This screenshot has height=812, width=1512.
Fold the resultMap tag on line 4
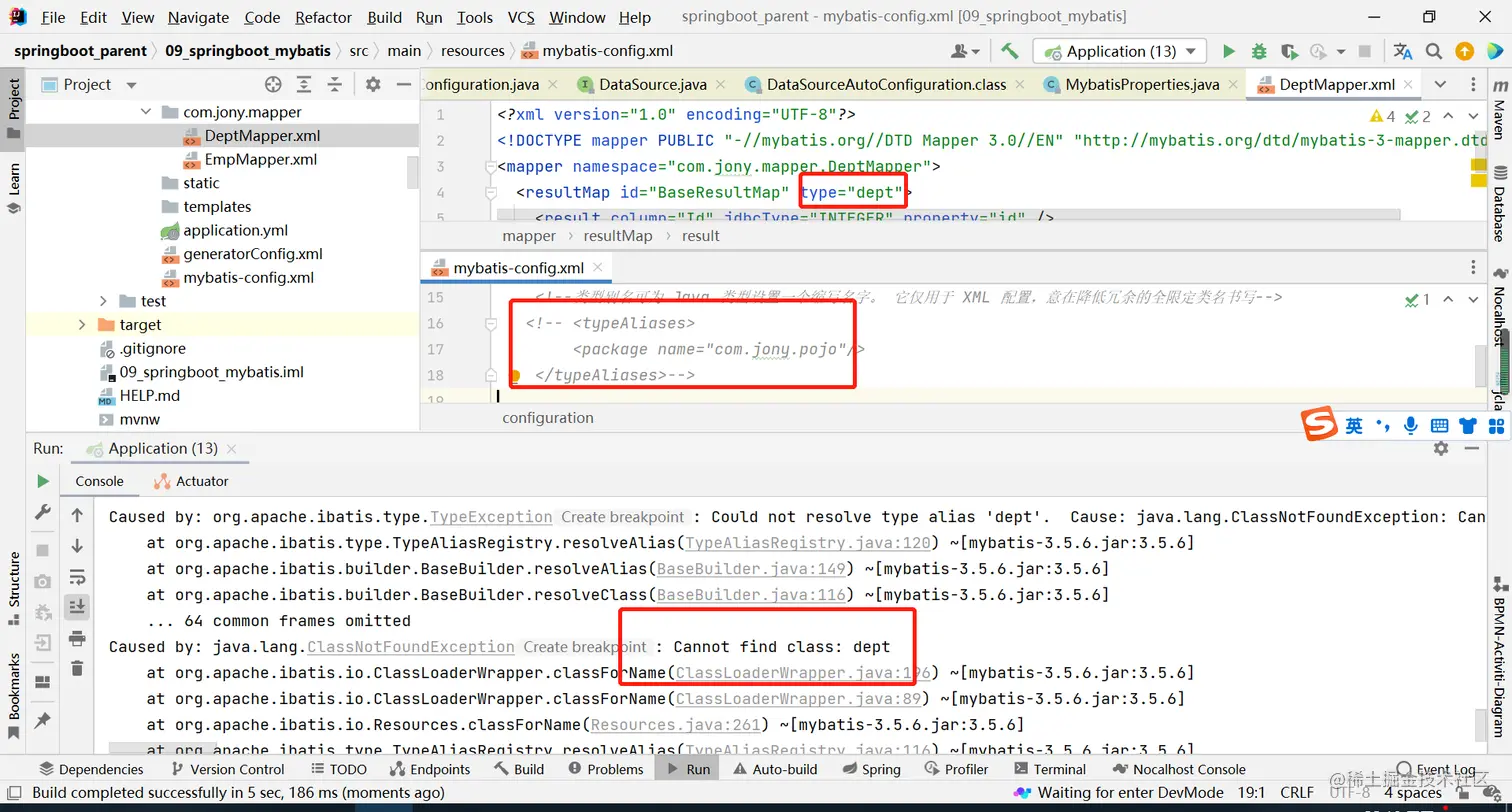(x=490, y=192)
